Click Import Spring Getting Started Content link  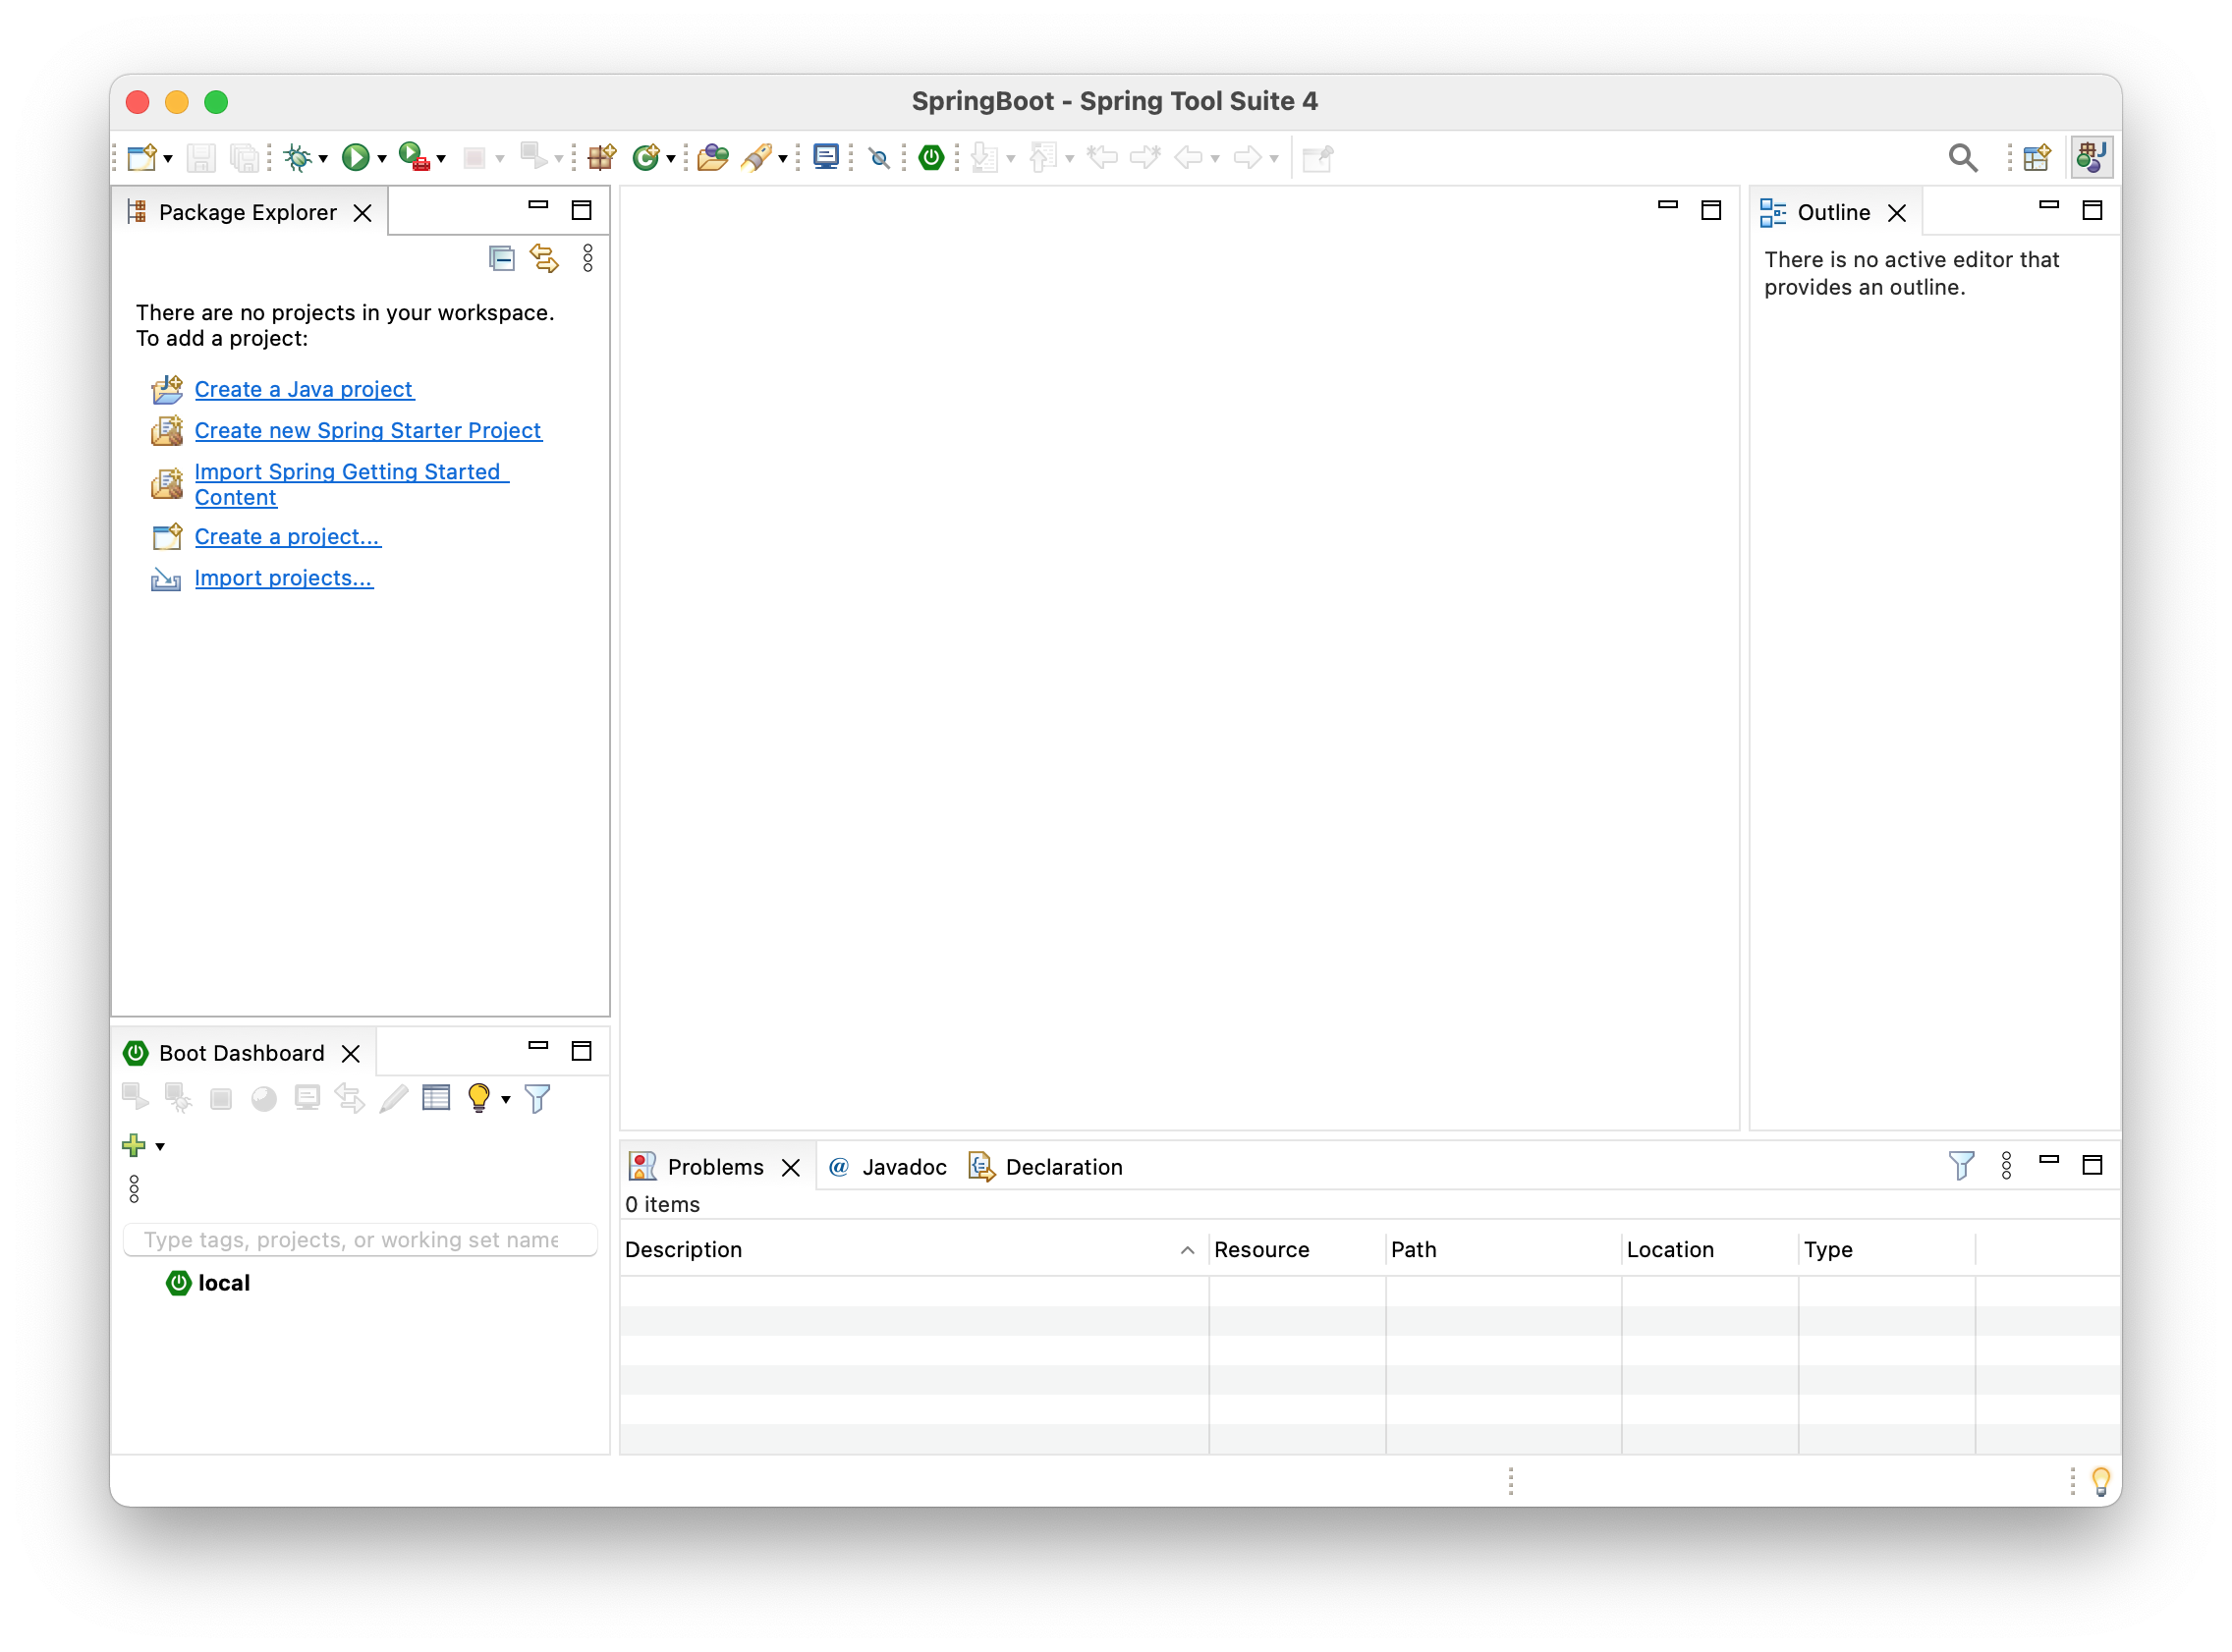click(x=350, y=484)
